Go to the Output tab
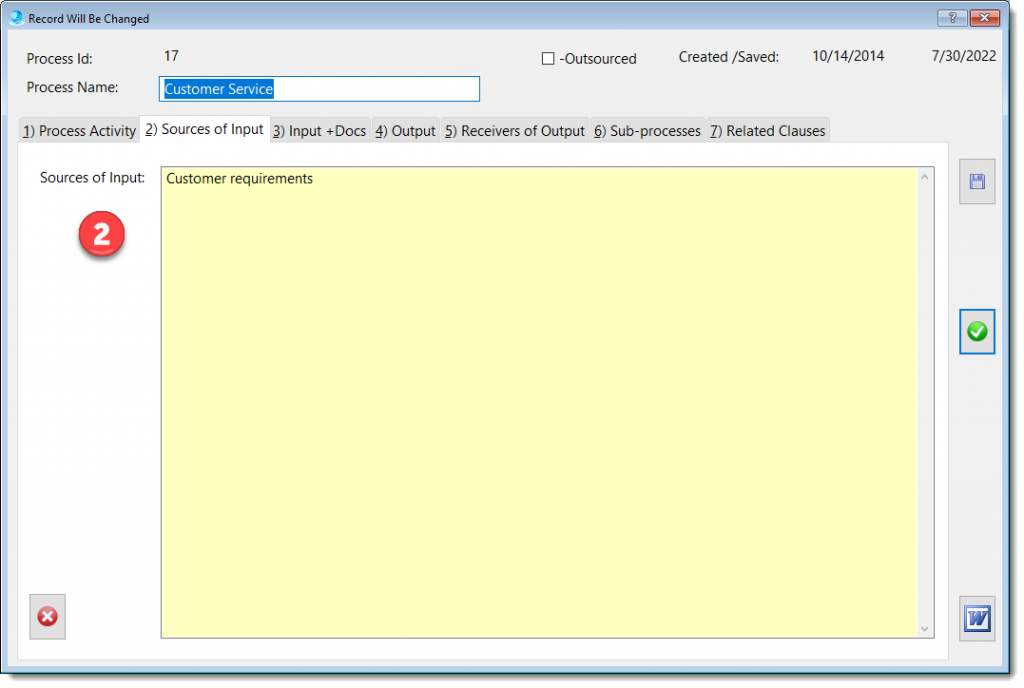This screenshot has width=1024, height=688. click(406, 131)
